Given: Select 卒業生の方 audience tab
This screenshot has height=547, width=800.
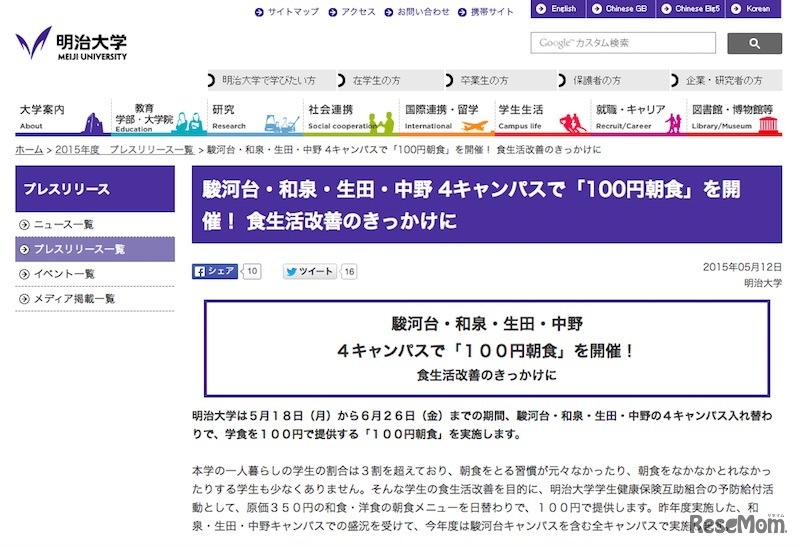Looking at the screenshot, I should [x=501, y=80].
